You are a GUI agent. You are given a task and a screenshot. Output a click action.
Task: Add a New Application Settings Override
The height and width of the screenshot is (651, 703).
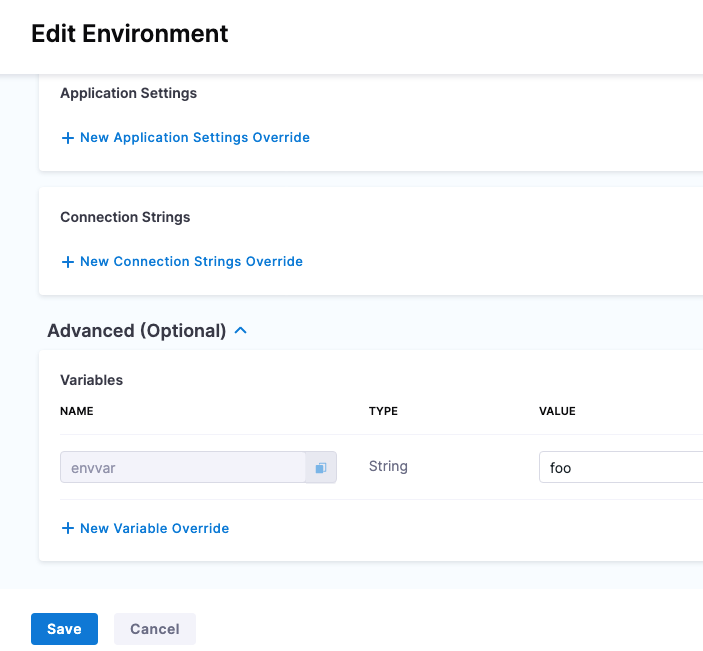[194, 138]
